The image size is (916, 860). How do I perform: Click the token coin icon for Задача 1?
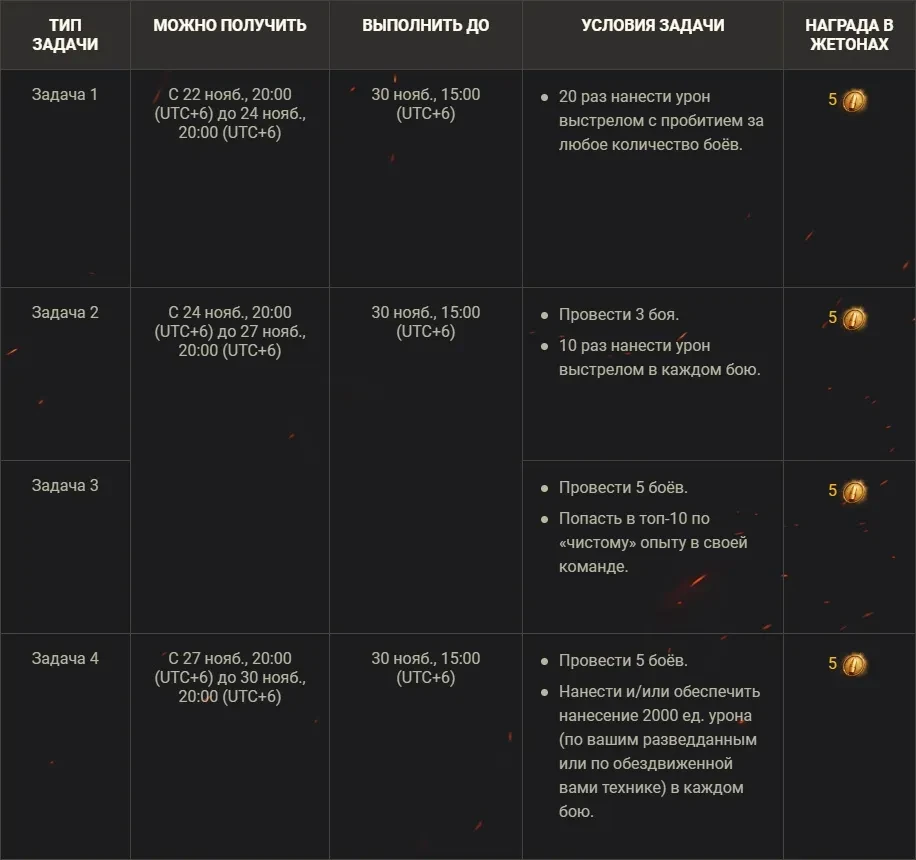854,101
